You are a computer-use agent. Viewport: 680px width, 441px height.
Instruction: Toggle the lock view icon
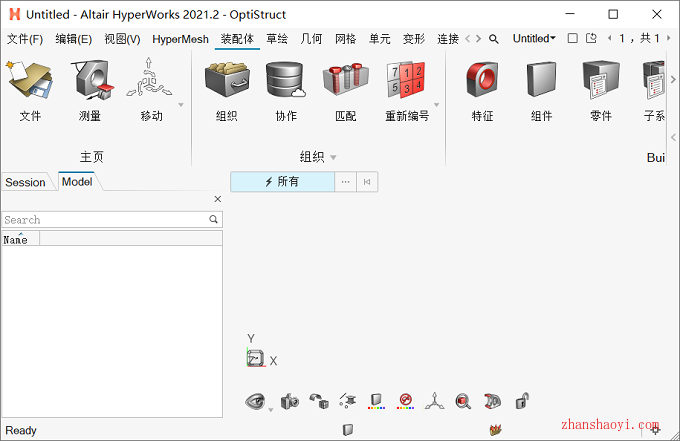(522, 401)
